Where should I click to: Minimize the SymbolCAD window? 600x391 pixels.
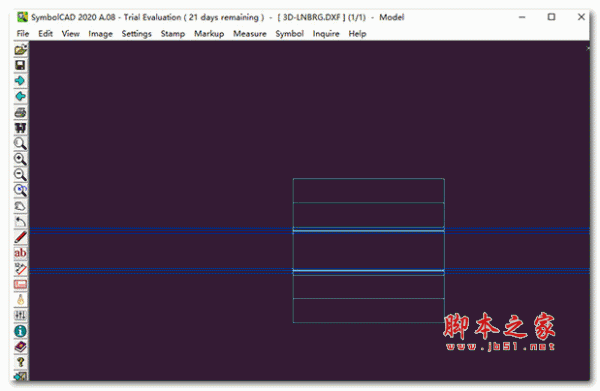coord(522,17)
